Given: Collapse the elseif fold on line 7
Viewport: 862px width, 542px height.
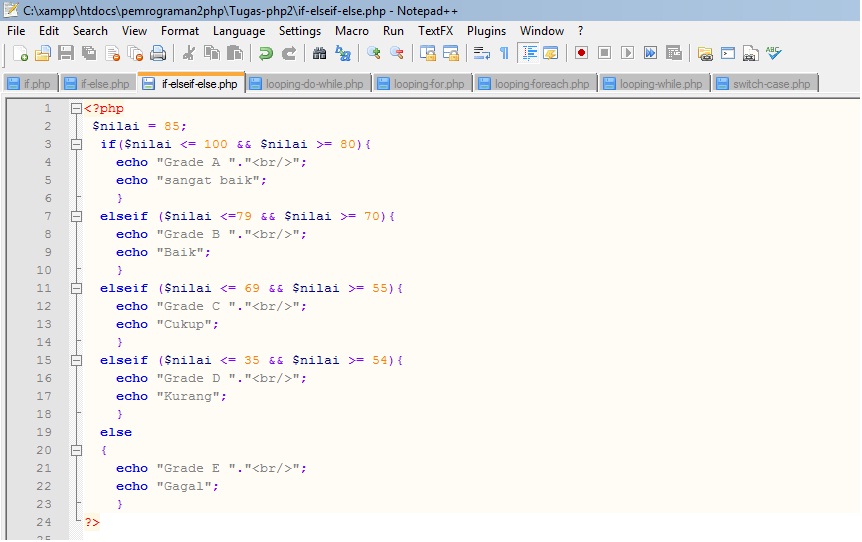Looking at the screenshot, I should pos(76,217).
